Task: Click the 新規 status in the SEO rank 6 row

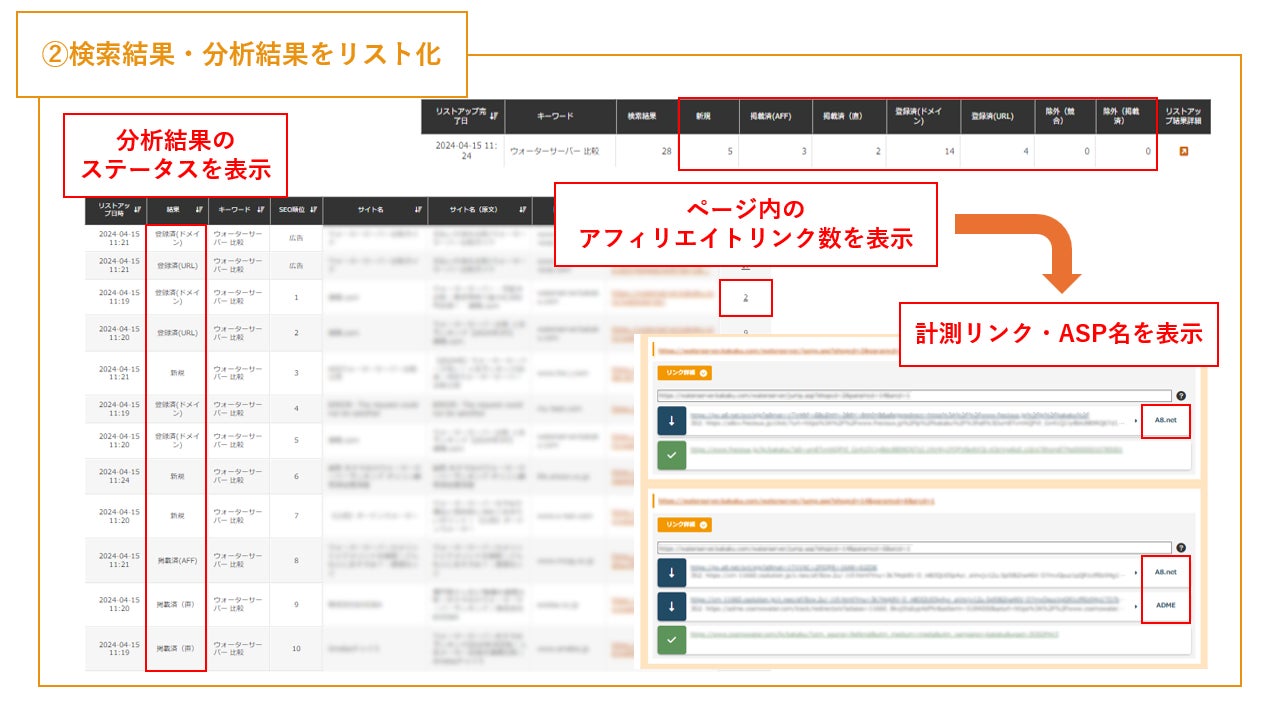Action: click(x=176, y=477)
